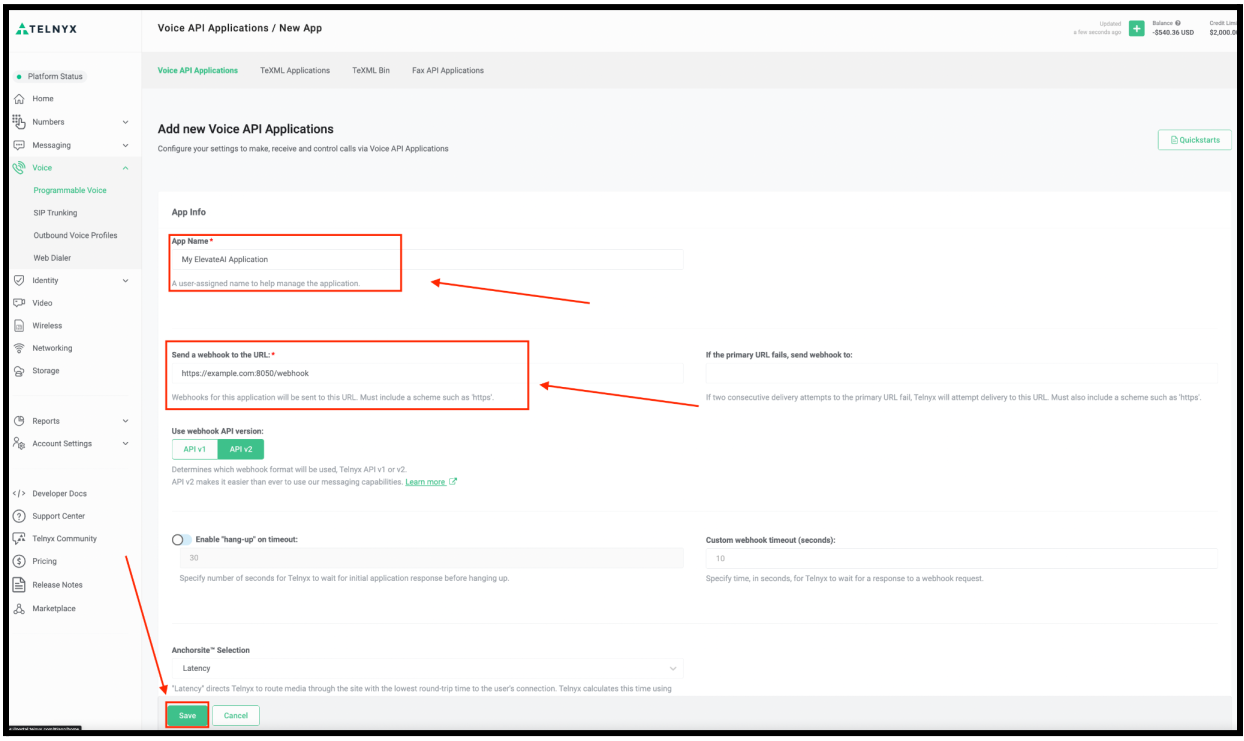The image size is (1244, 741).
Task: Click the Account Settings gear icon
Action: (18, 444)
